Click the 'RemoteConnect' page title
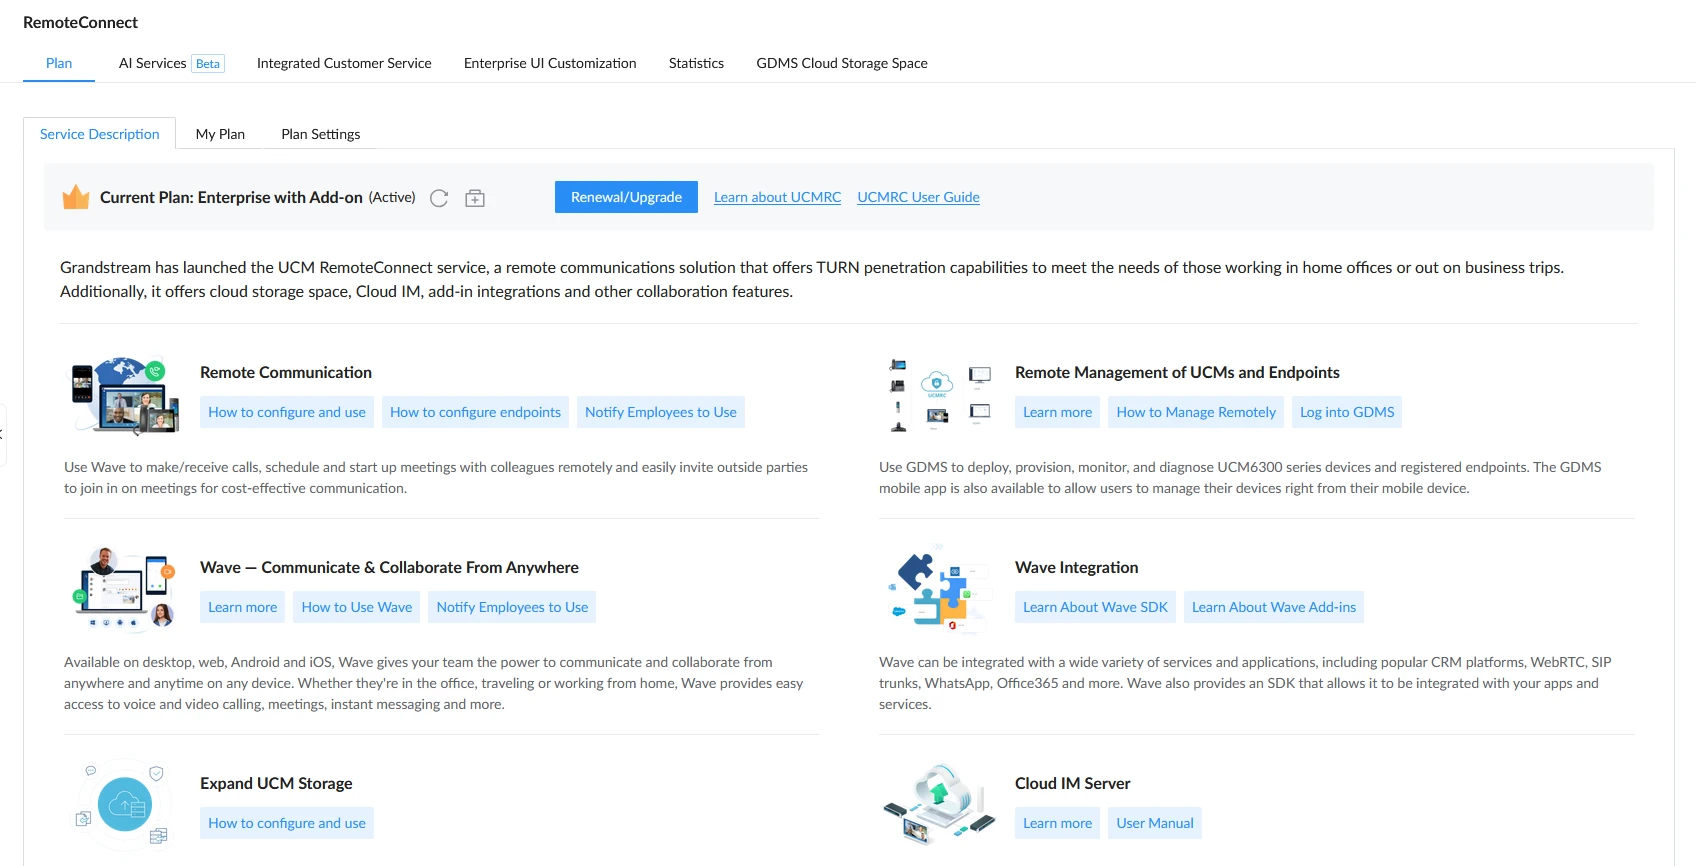This screenshot has width=1696, height=866. (80, 22)
